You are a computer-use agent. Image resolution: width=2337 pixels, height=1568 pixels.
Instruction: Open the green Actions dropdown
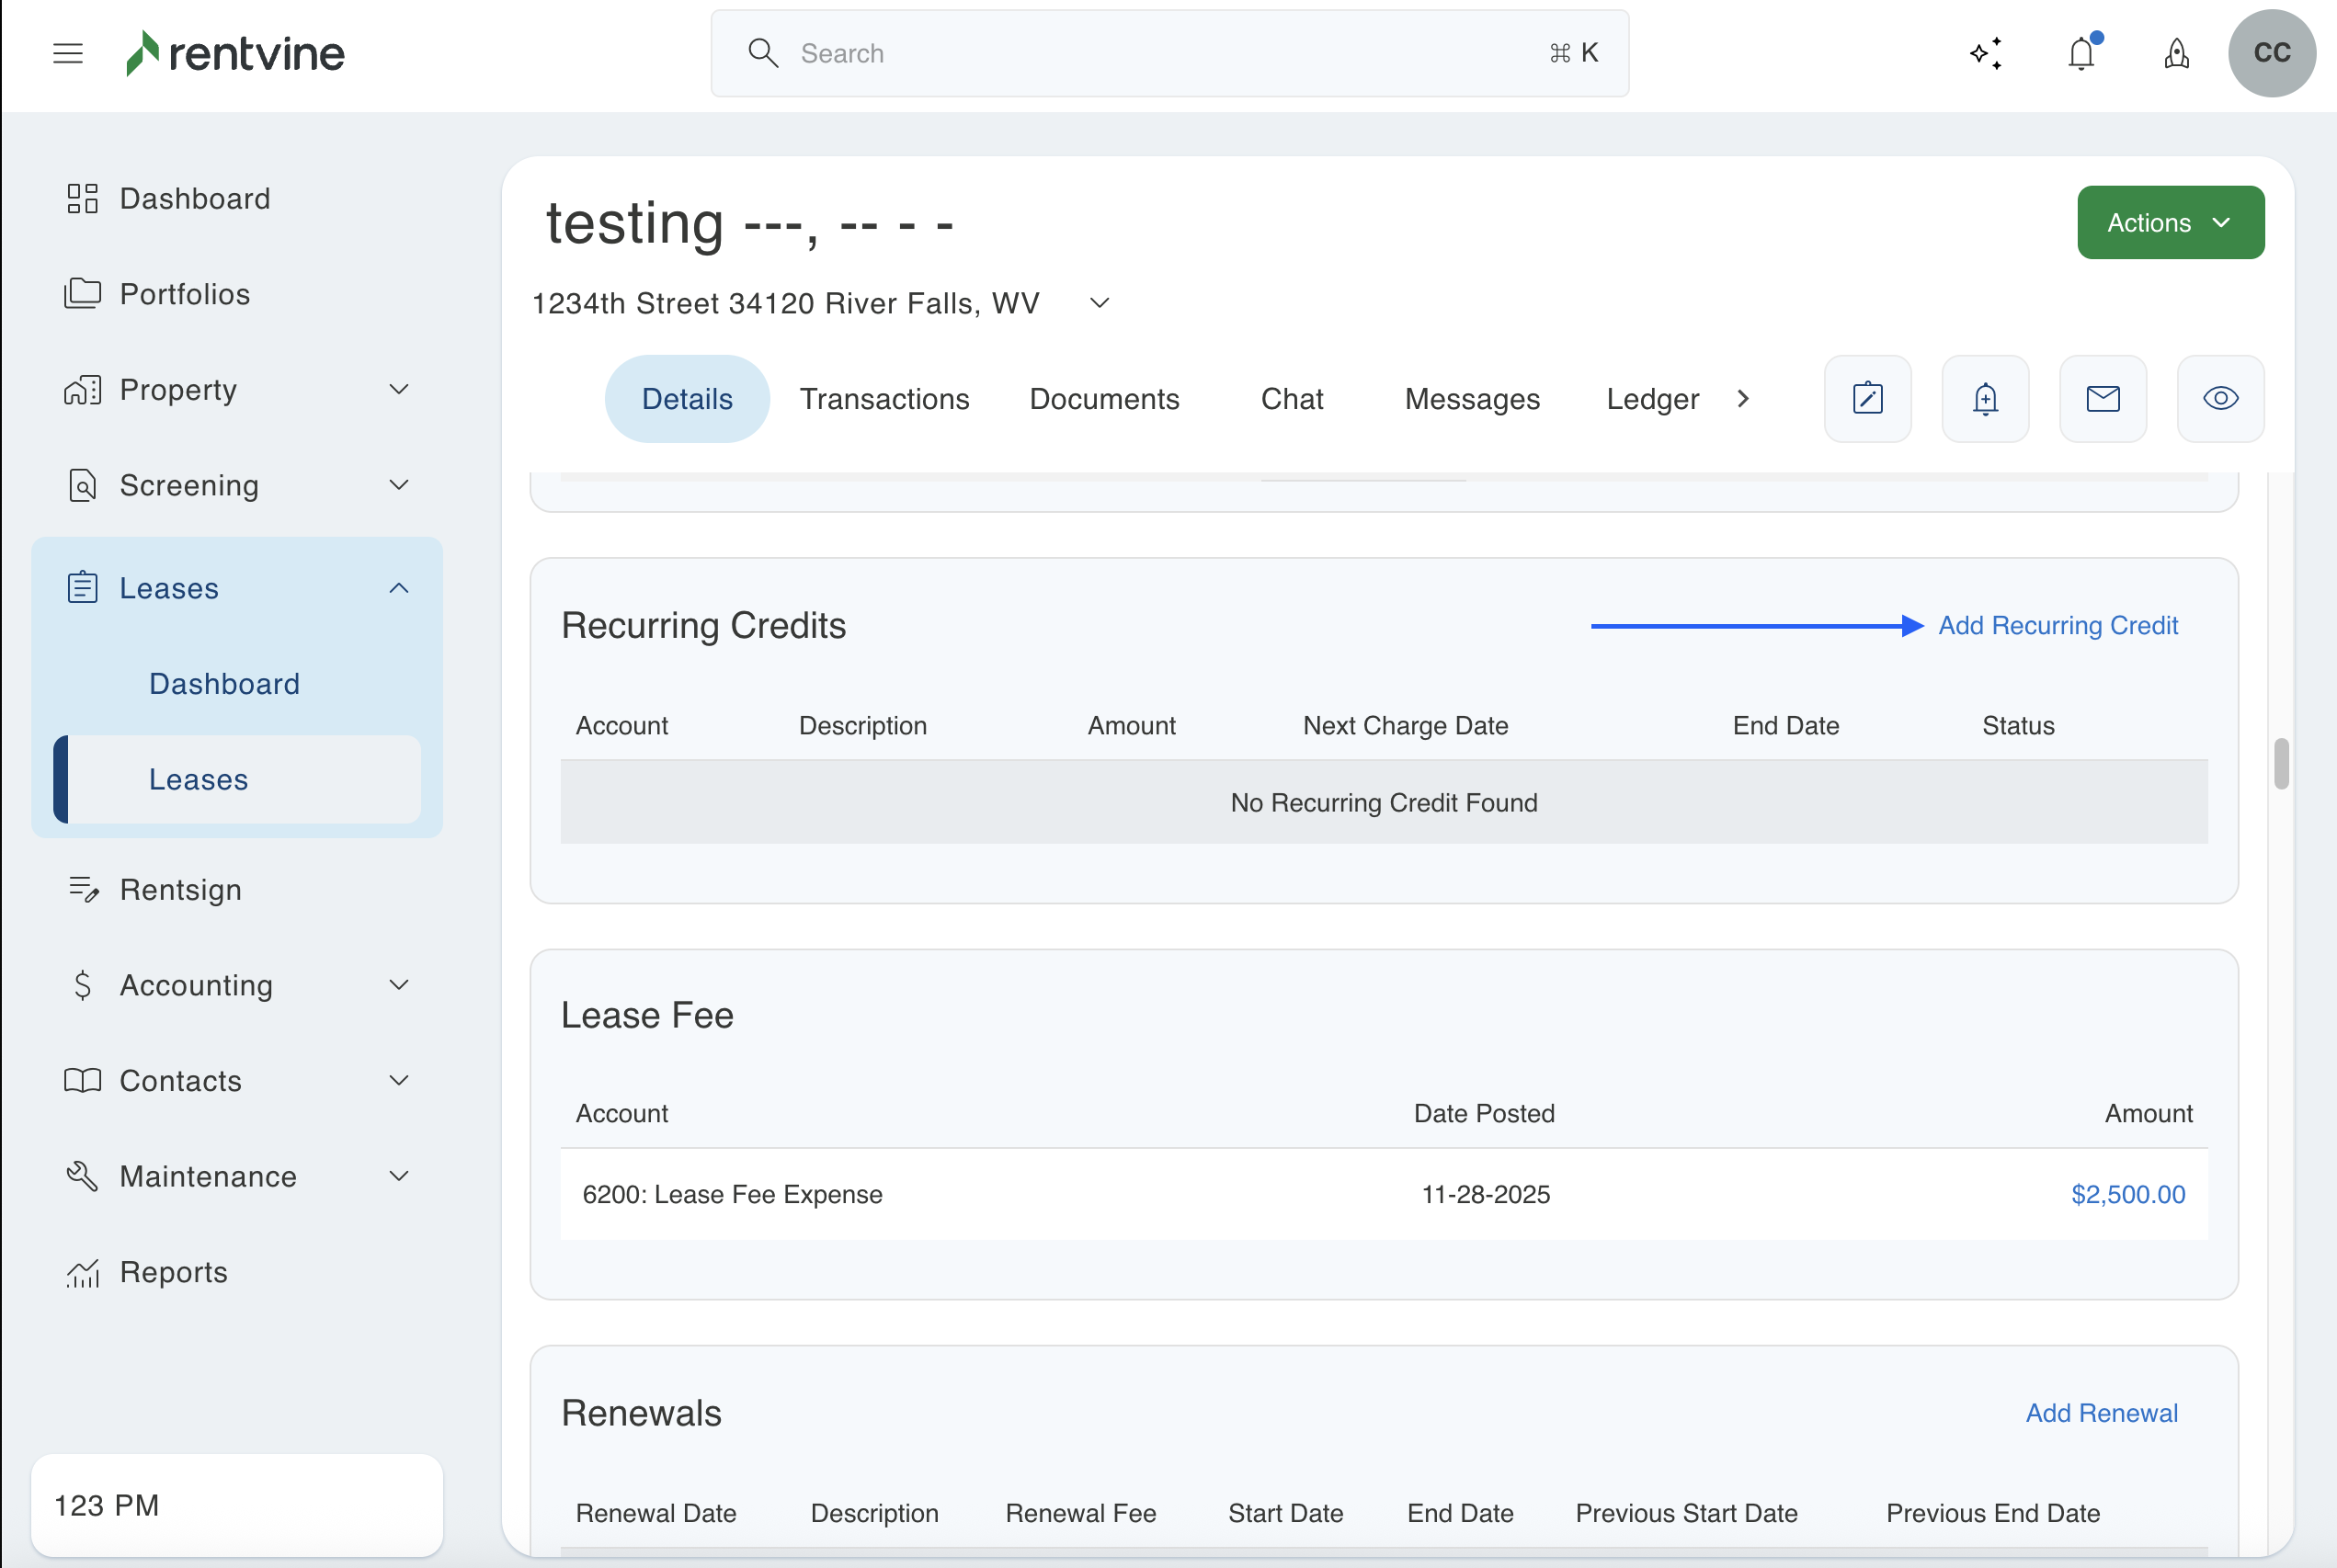[2170, 222]
